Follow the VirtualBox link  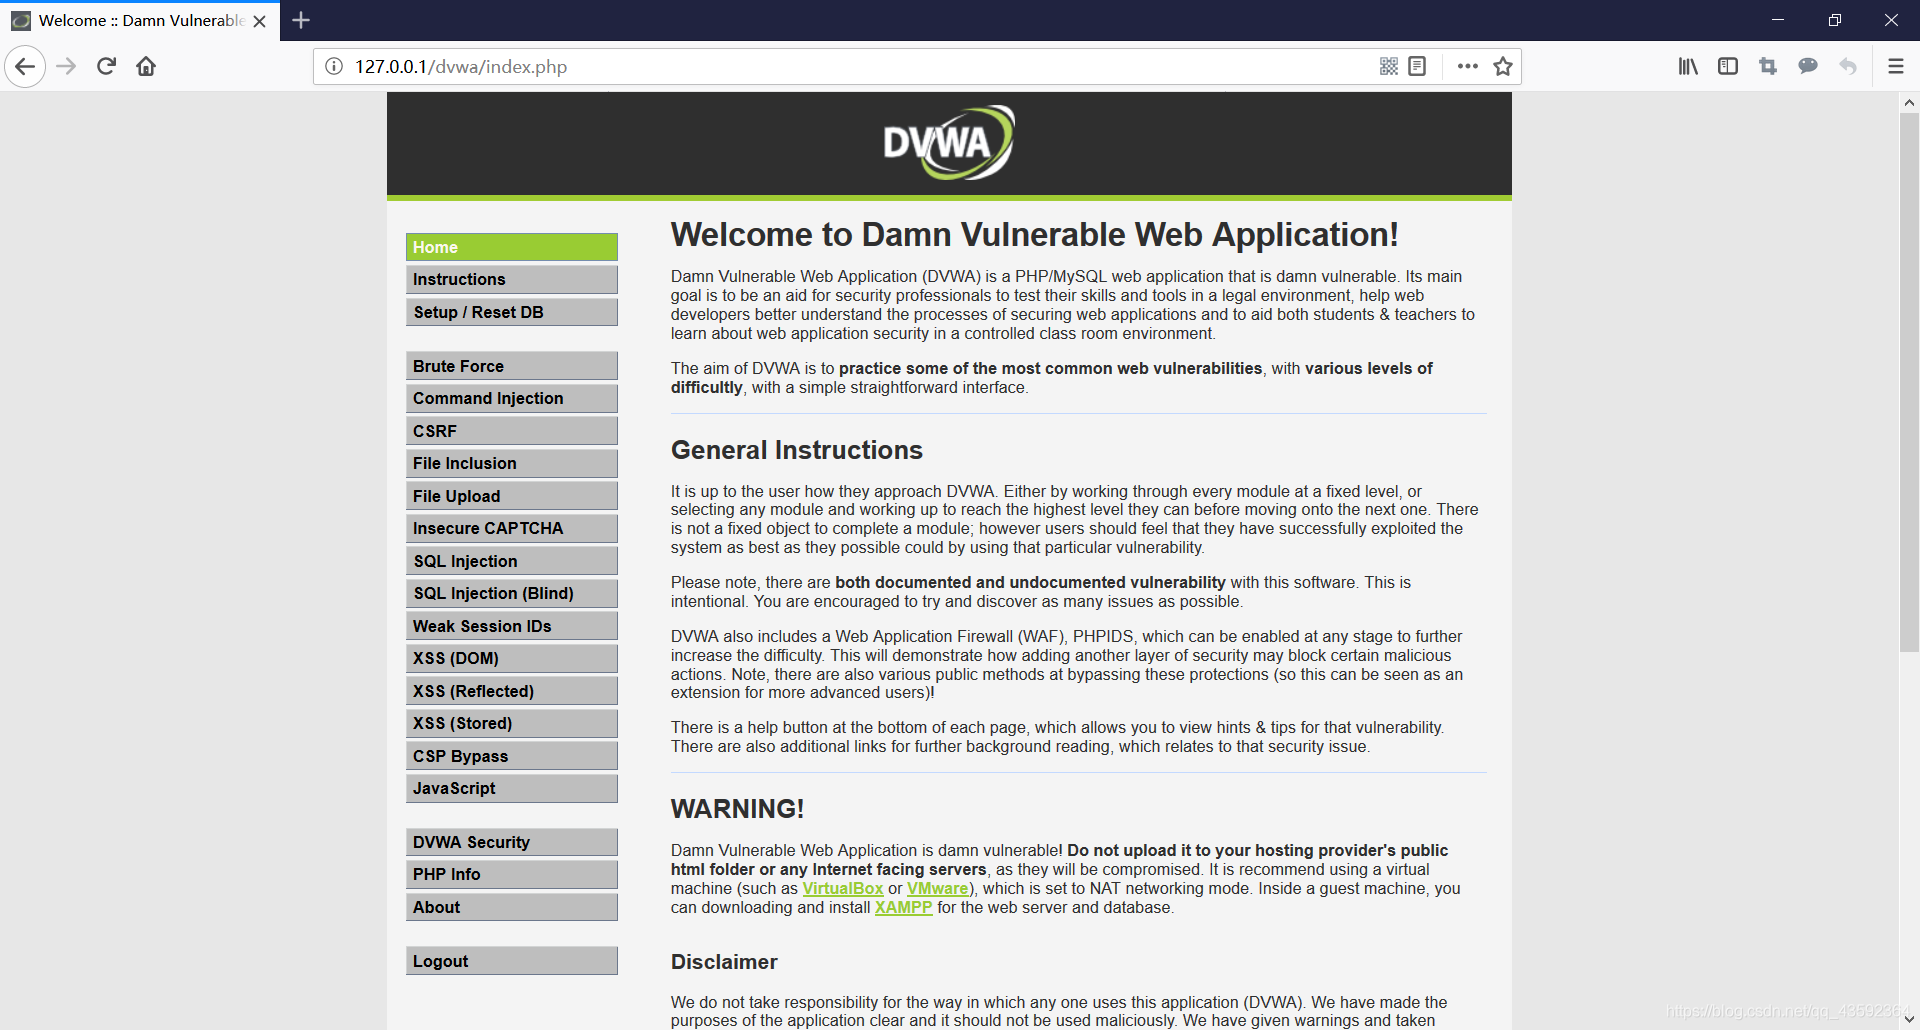pos(842,888)
